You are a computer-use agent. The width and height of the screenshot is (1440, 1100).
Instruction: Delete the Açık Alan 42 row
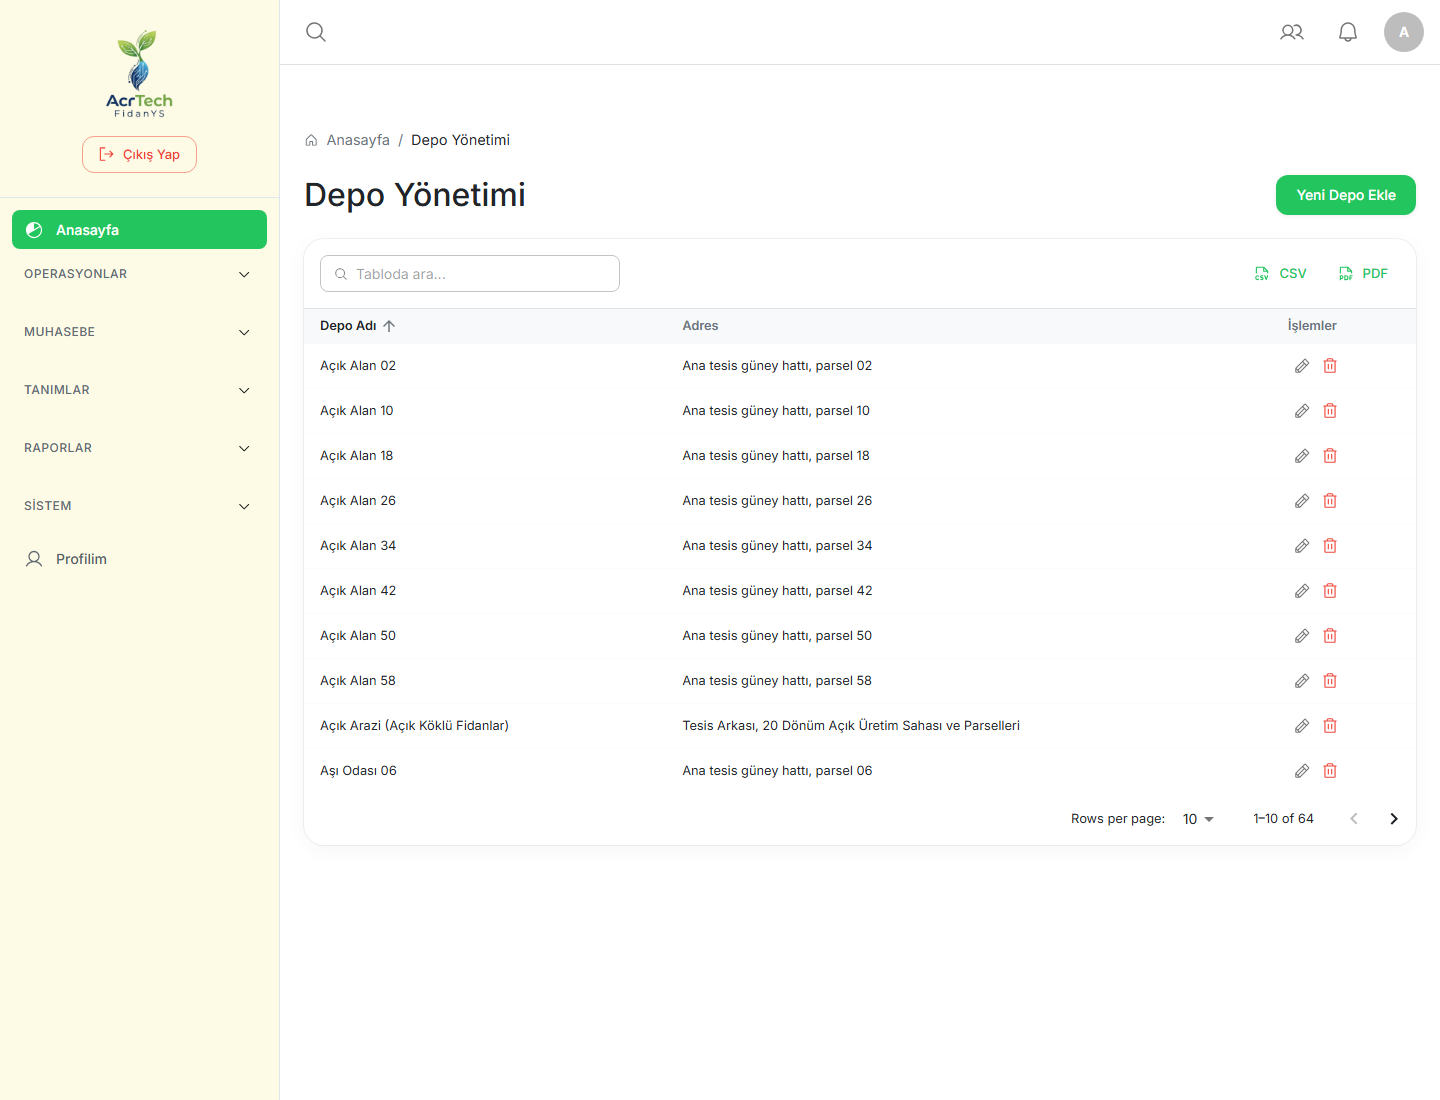click(x=1330, y=591)
